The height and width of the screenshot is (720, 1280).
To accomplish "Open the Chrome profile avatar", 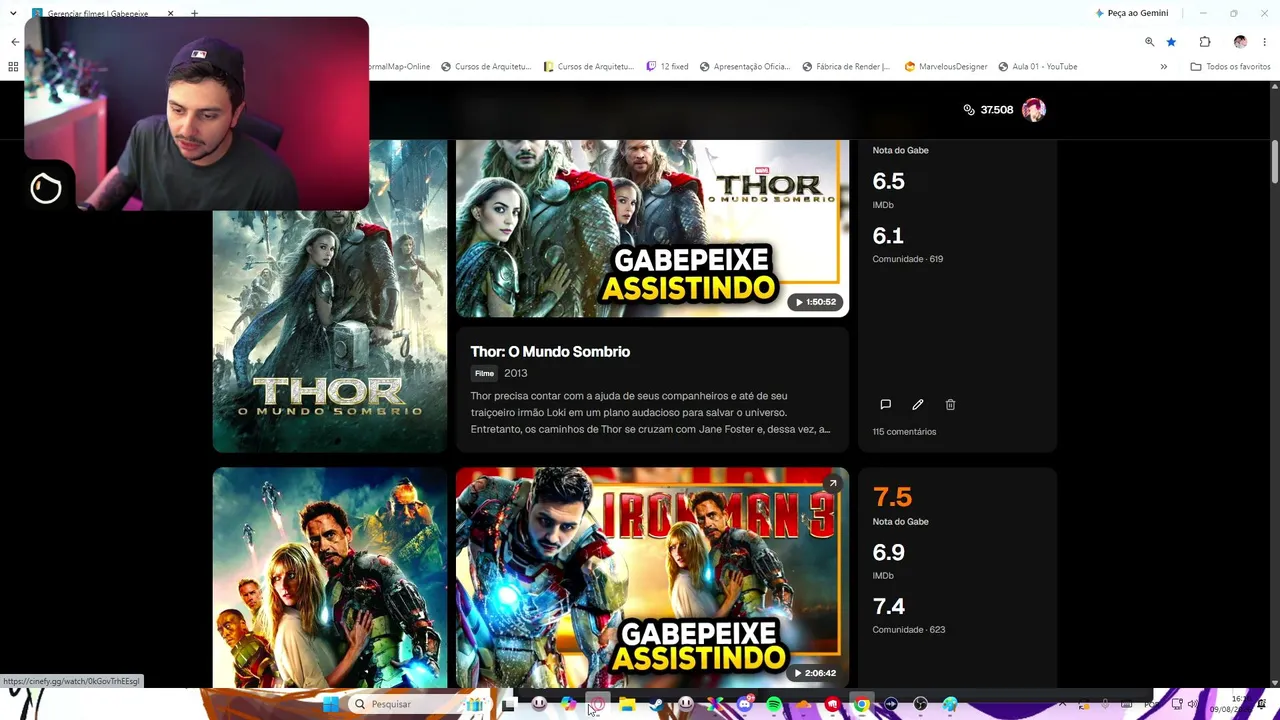I will pos(1240,42).
